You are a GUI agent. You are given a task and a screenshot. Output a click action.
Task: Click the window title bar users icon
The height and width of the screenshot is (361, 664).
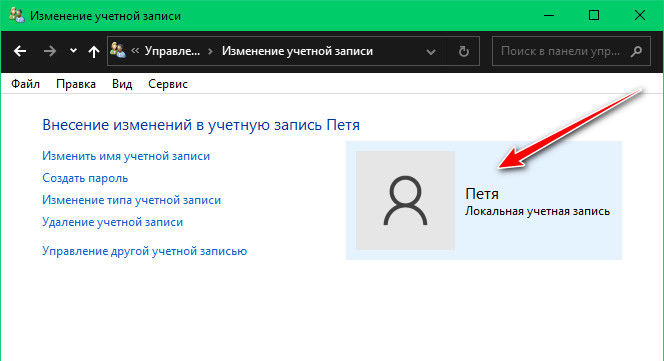17,15
